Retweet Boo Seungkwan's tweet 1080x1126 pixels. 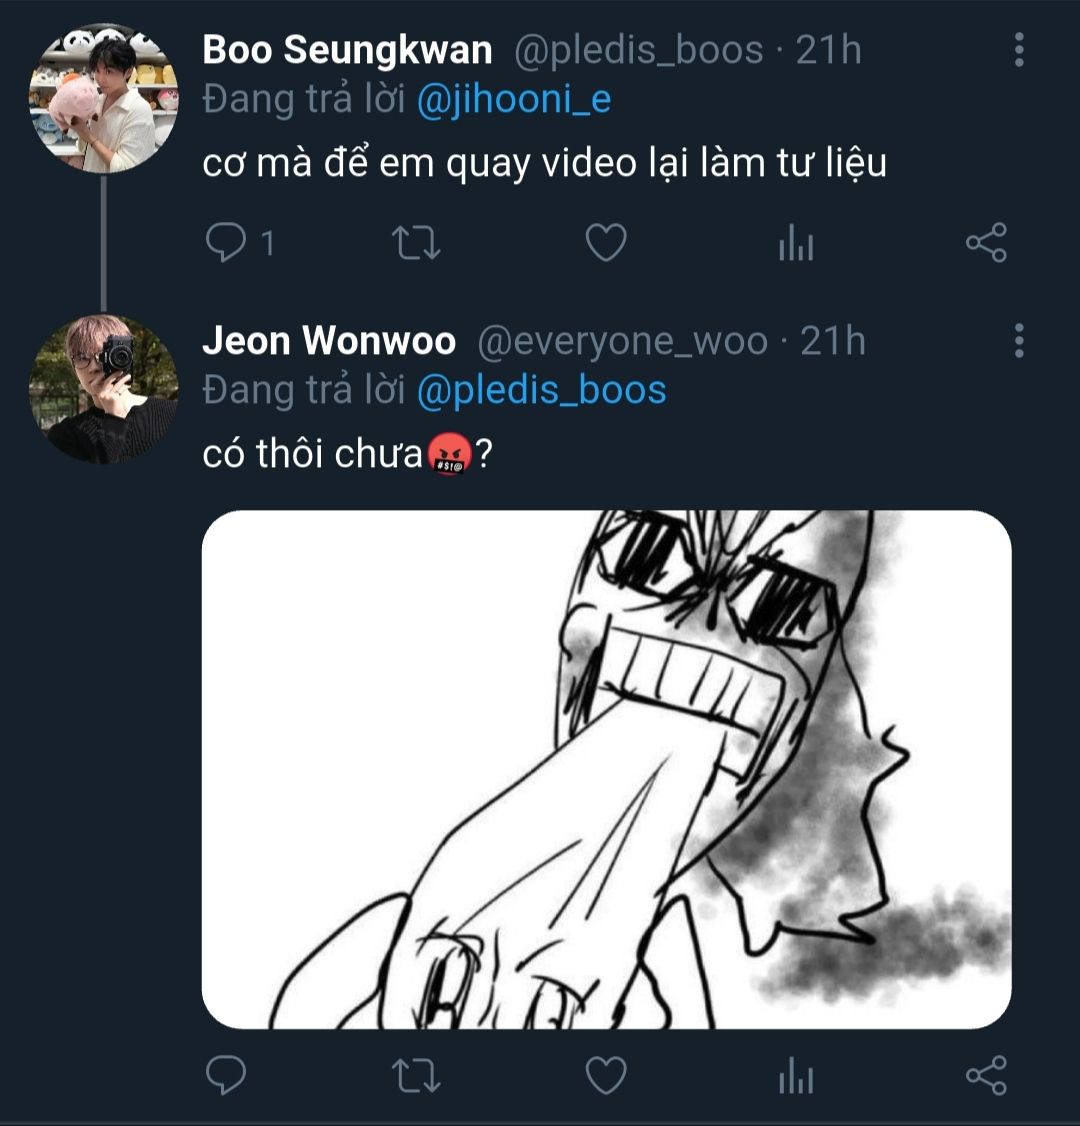click(x=416, y=243)
